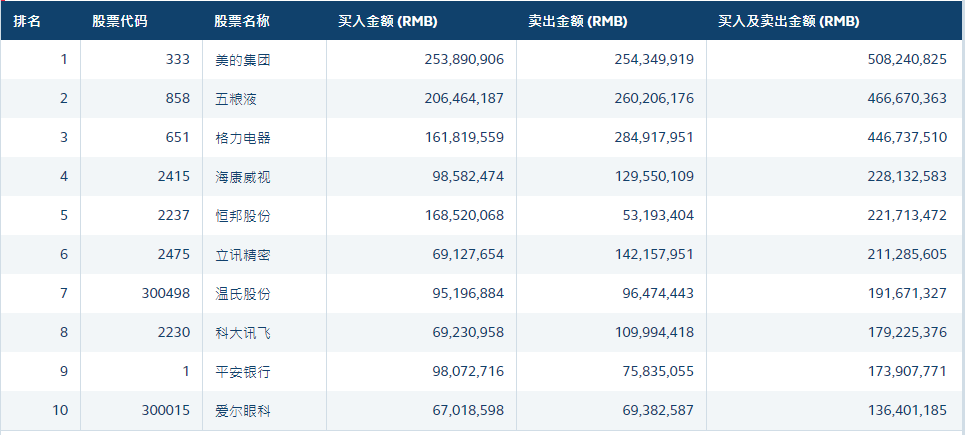The height and width of the screenshot is (435, 965).
Task: Click total amount 136,401,185
Action: click(x=907, y=410)
